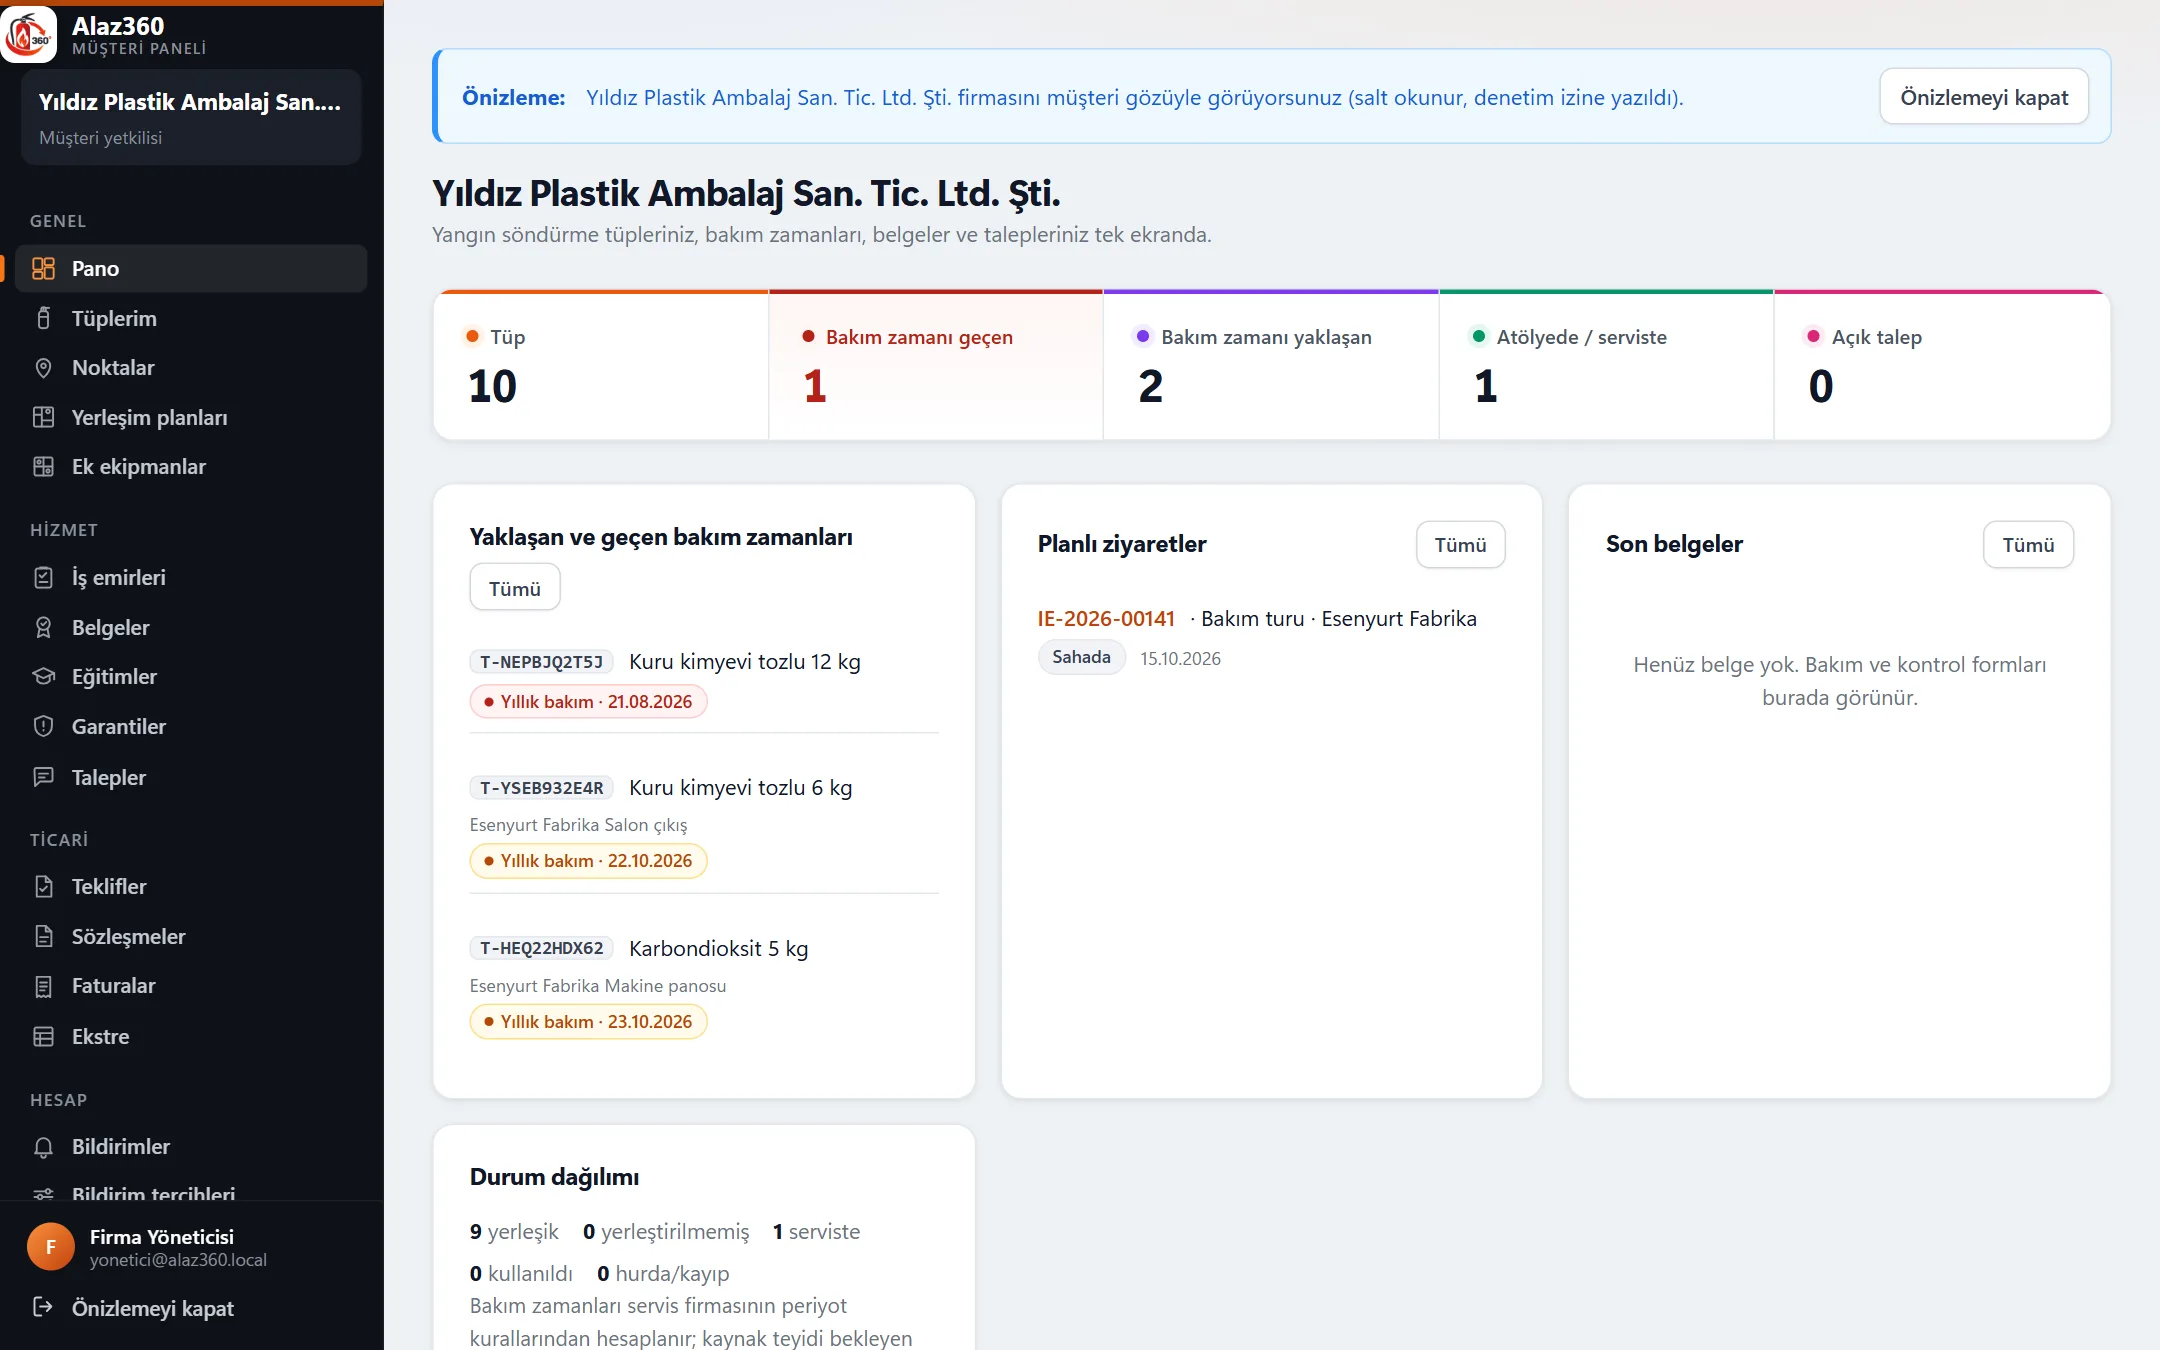This screenshot has height=1350, width=2160.
Task: Click the Eğitimler graduation cap icon
Action: (43, 677)
